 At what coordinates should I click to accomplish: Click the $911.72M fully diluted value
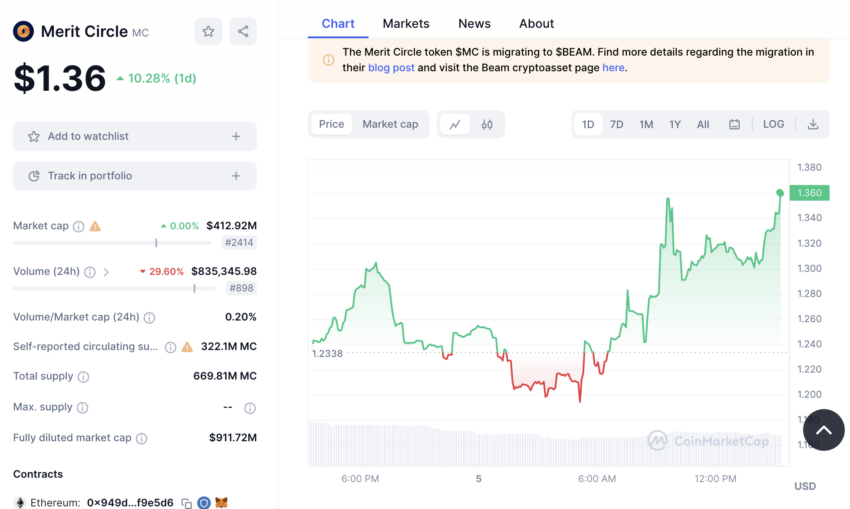pyautogui.click(x=233, y=437)
